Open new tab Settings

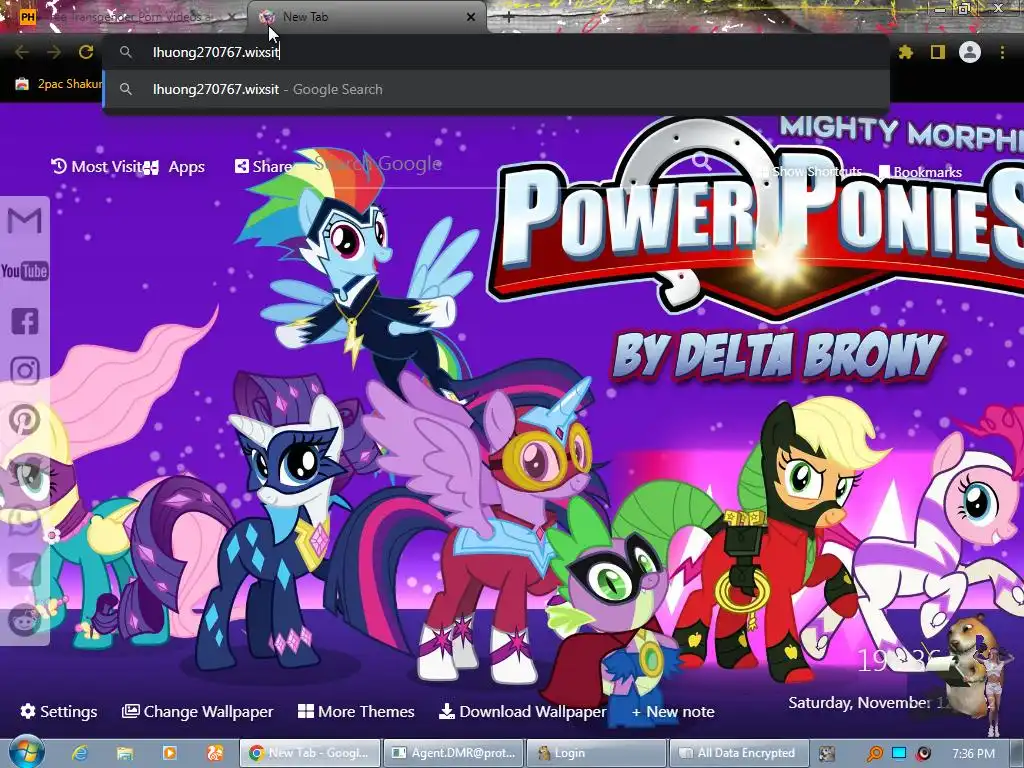pos(59,711)
